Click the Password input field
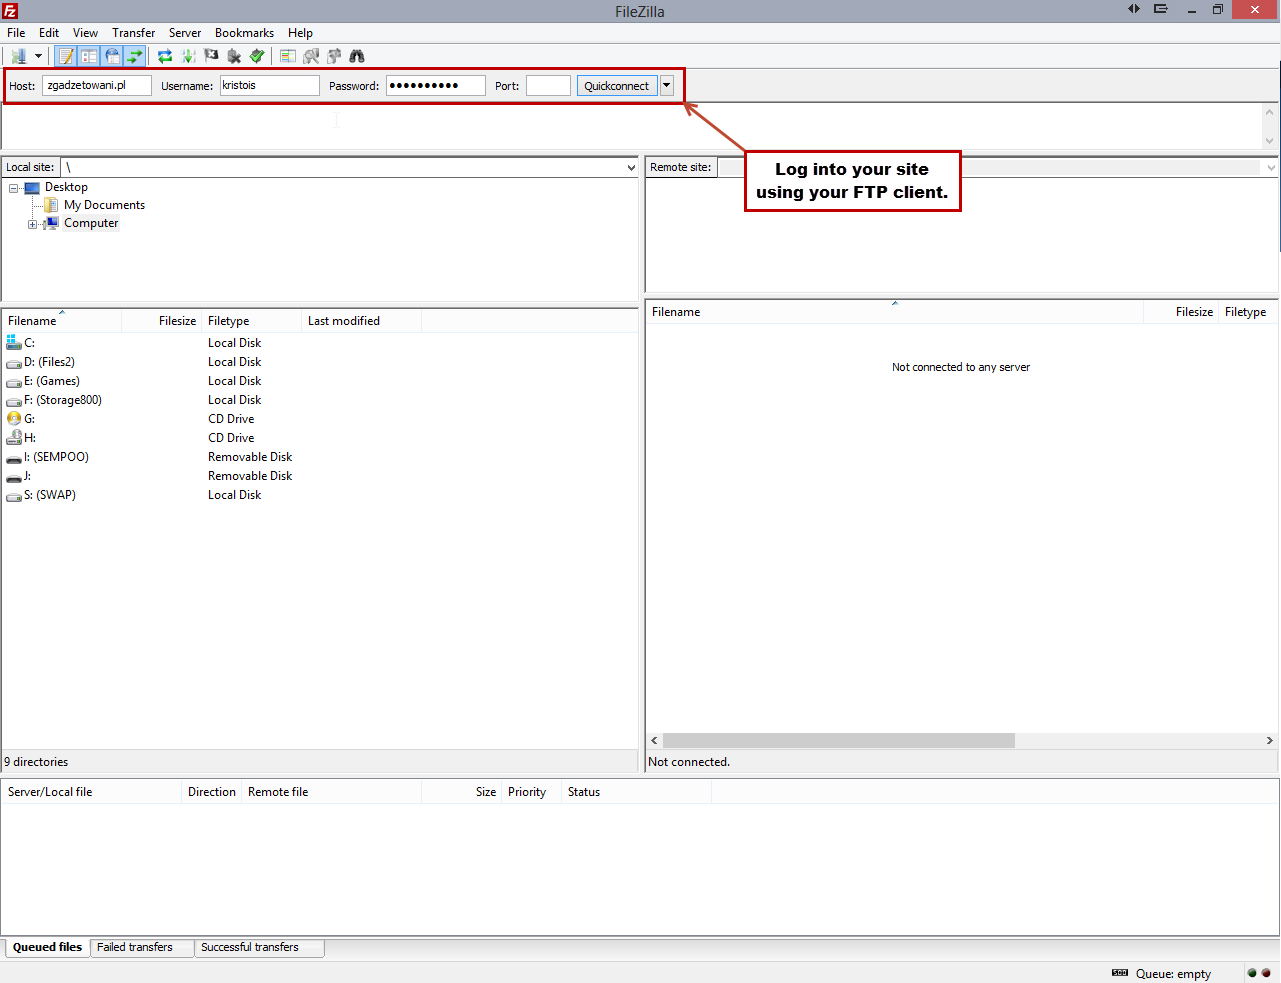1281x983 pixels. pyautogui.click(x=436, y=86)
